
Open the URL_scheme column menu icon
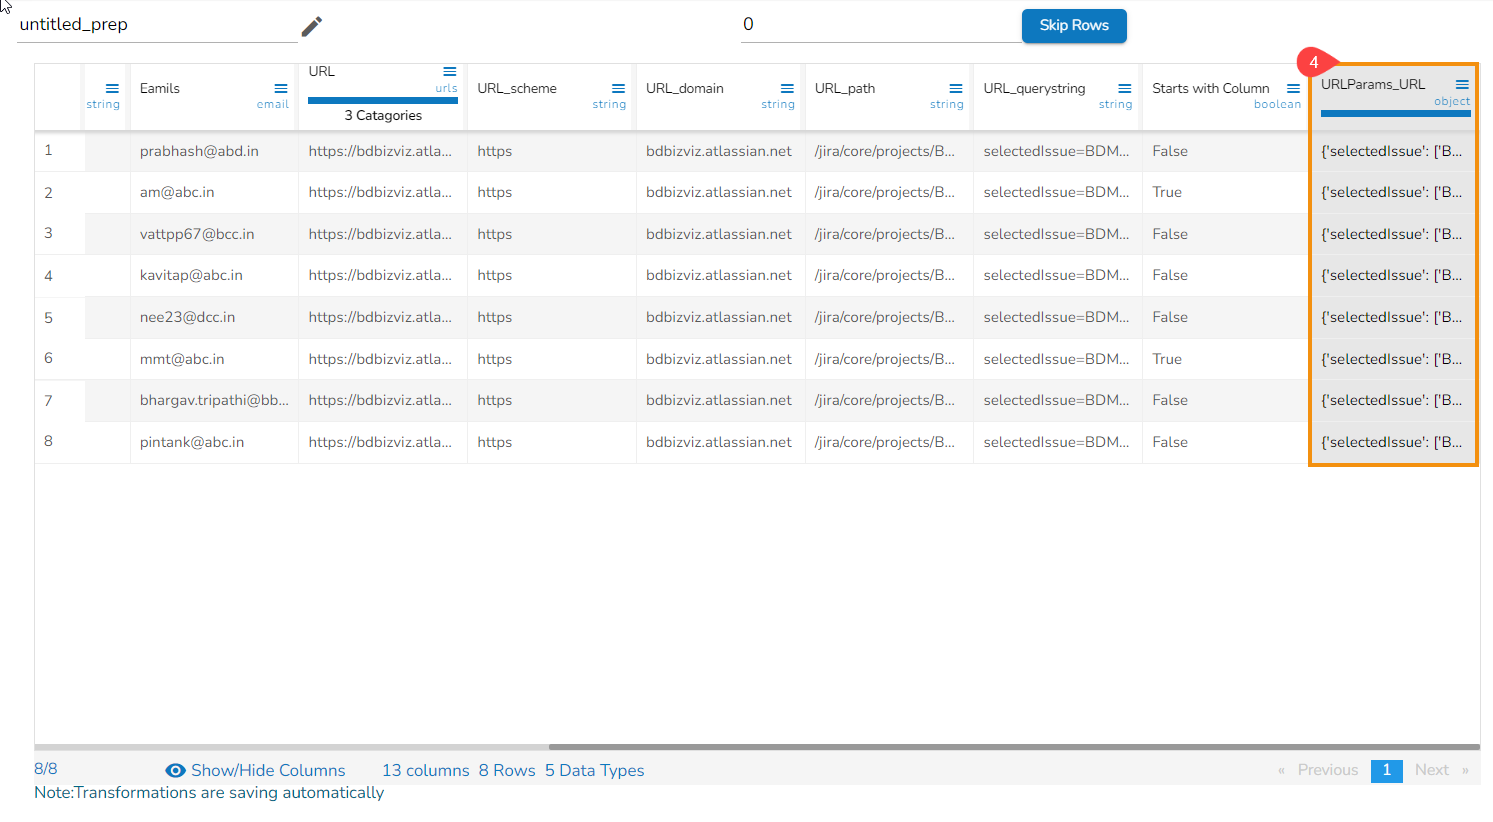tap(618, 89)
